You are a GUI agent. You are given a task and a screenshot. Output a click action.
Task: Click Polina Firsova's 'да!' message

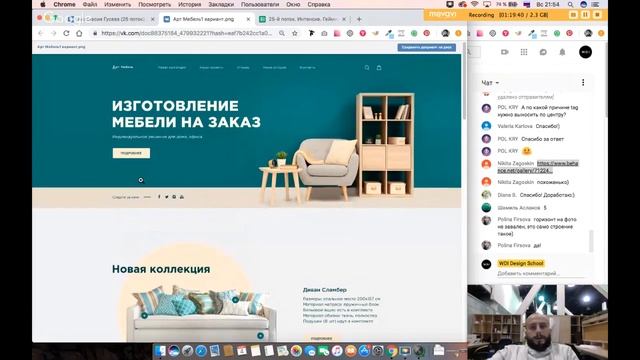[537, 245]
